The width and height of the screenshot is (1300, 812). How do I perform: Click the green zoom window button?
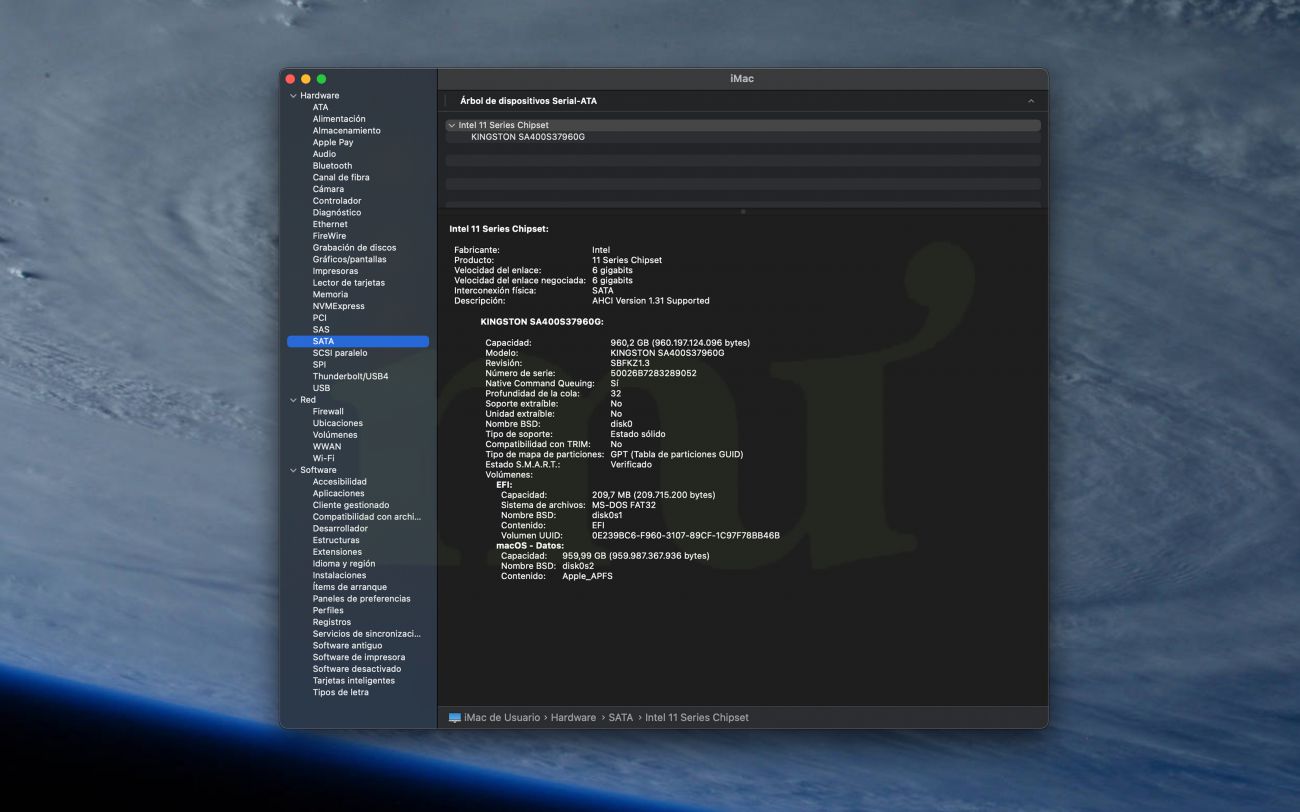click(321, 79)
